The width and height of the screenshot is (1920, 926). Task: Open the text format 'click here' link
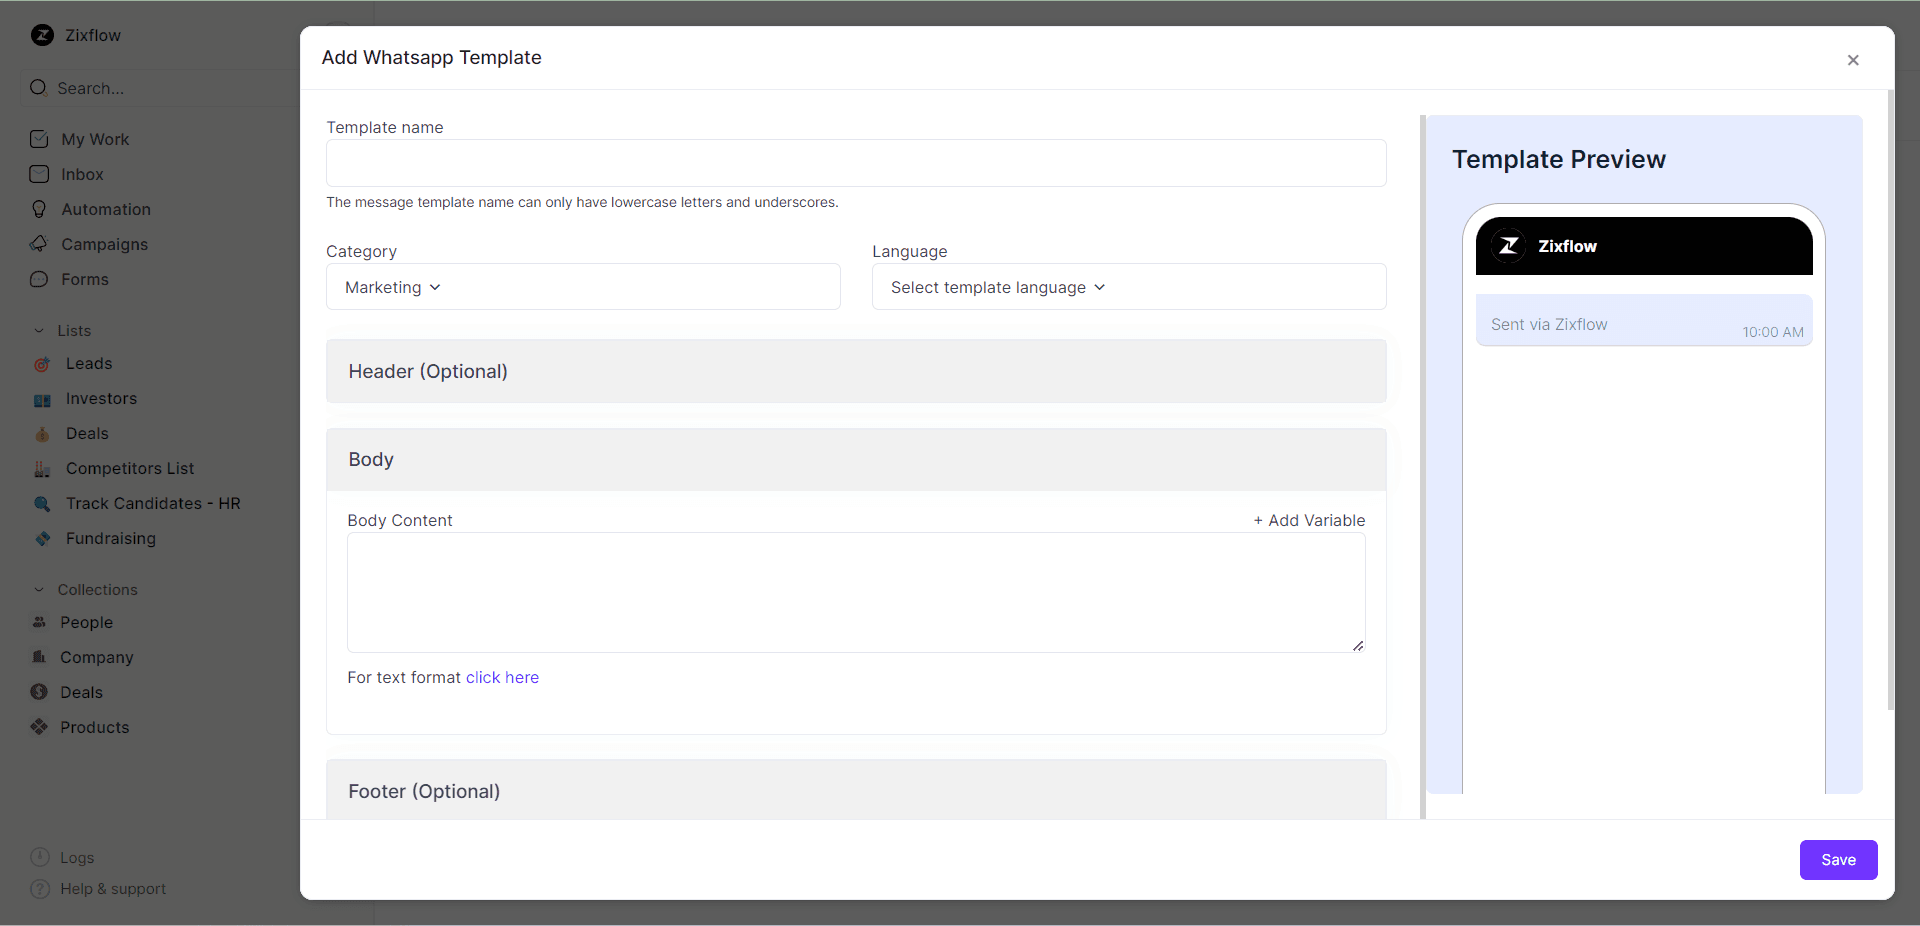point(502,678)
